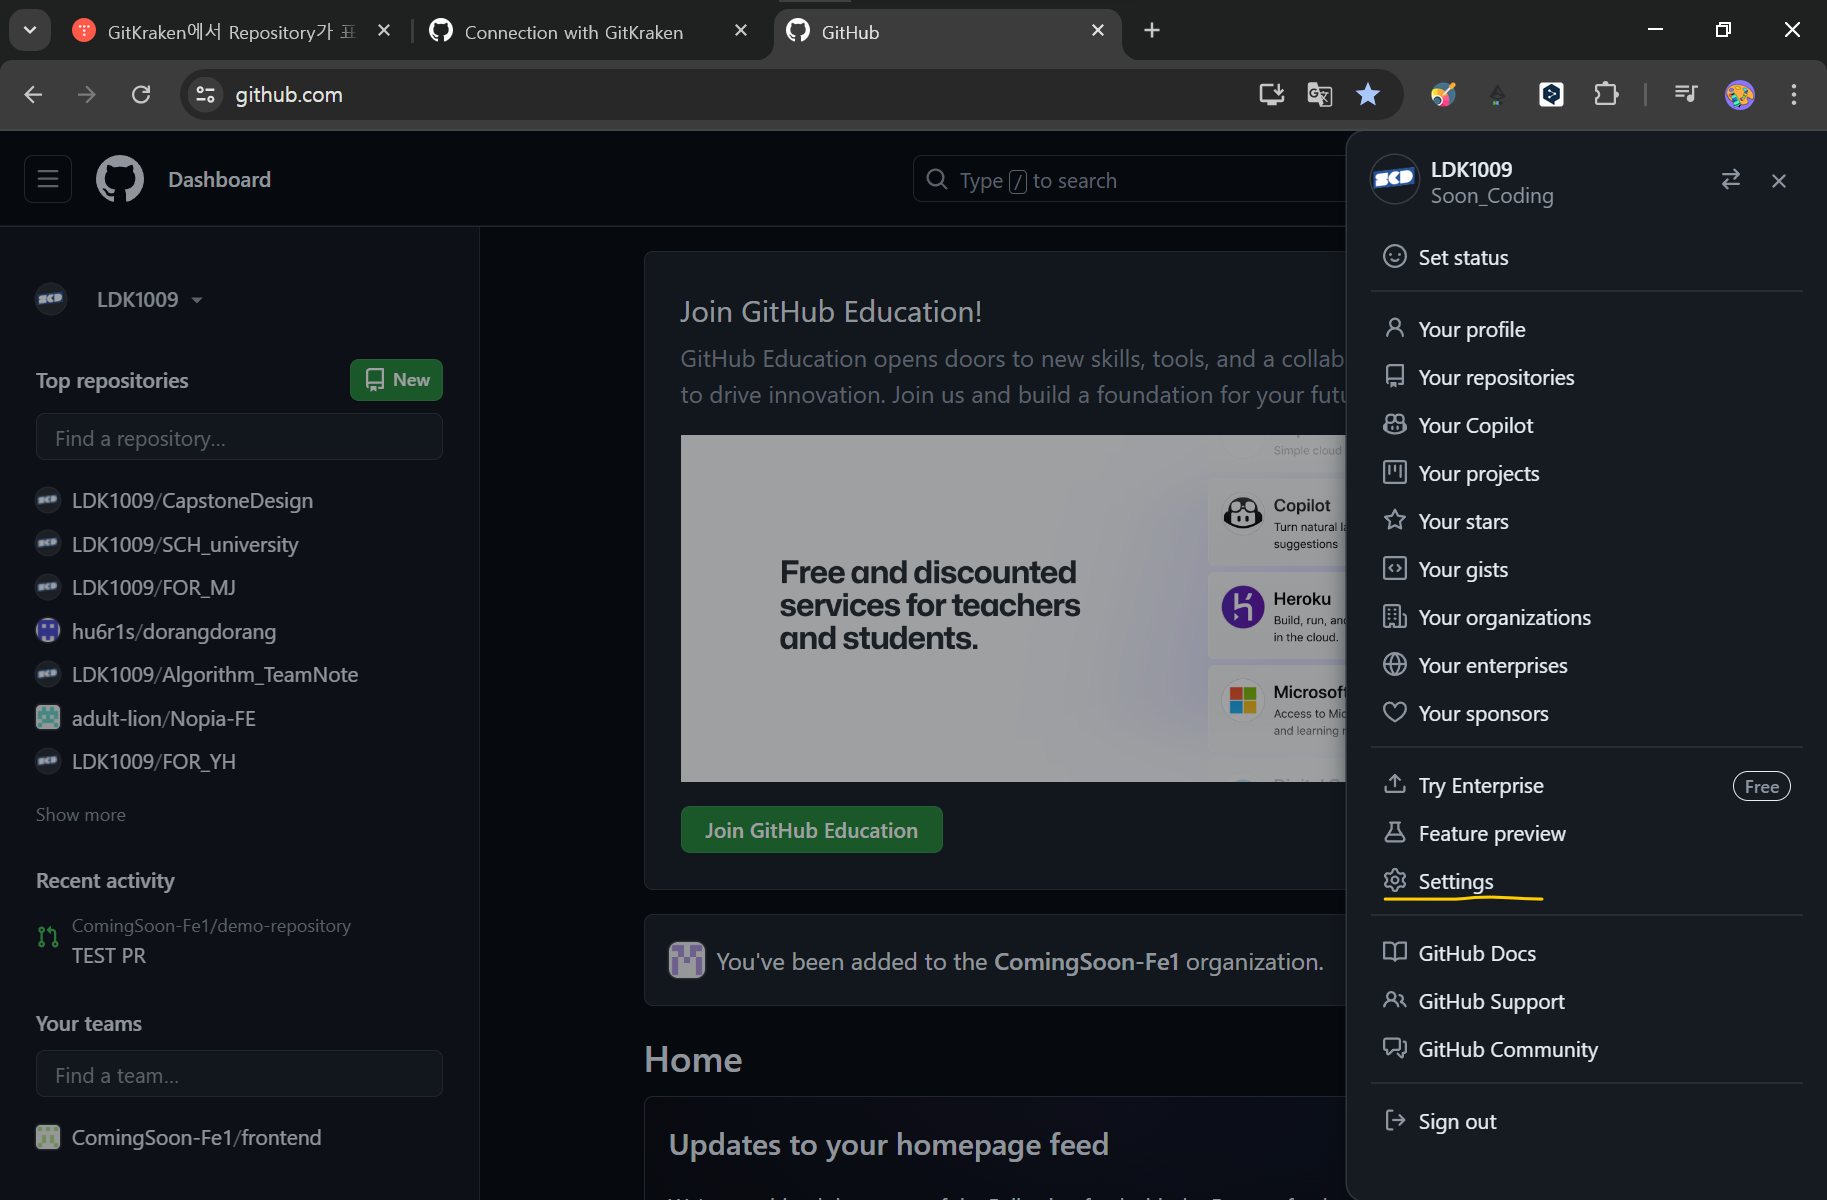Viewport: 1827px width, 1200px height.
Task: Focus the Find a repository field
Action: 239,438
